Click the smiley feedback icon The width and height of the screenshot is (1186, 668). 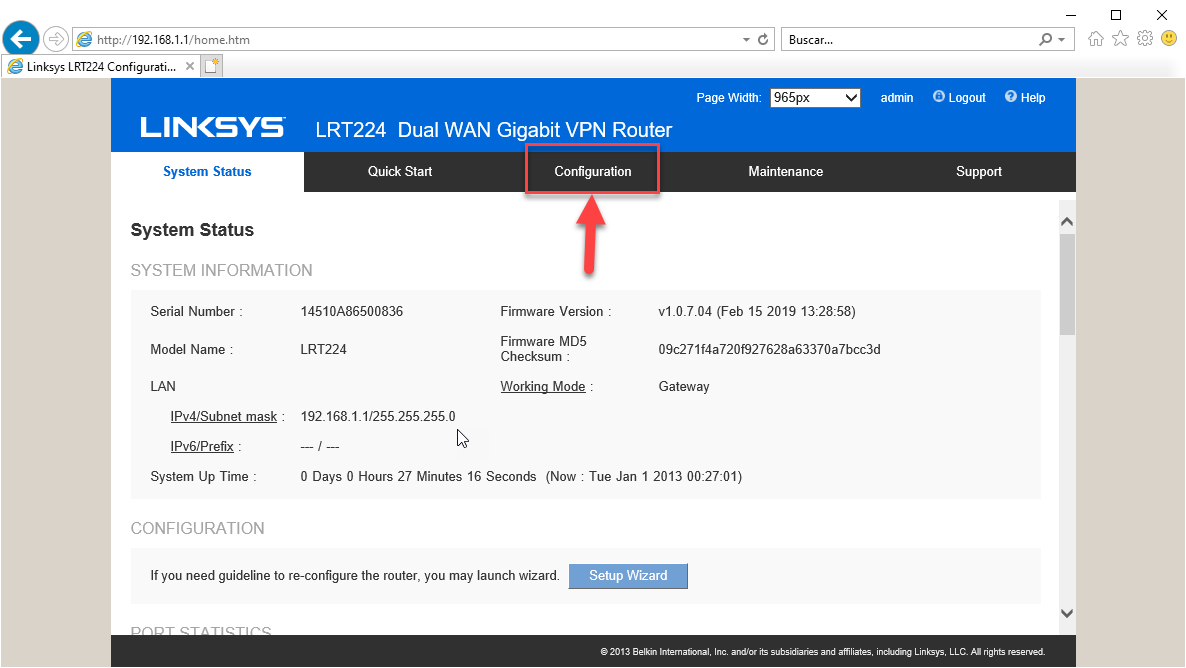1169,39
